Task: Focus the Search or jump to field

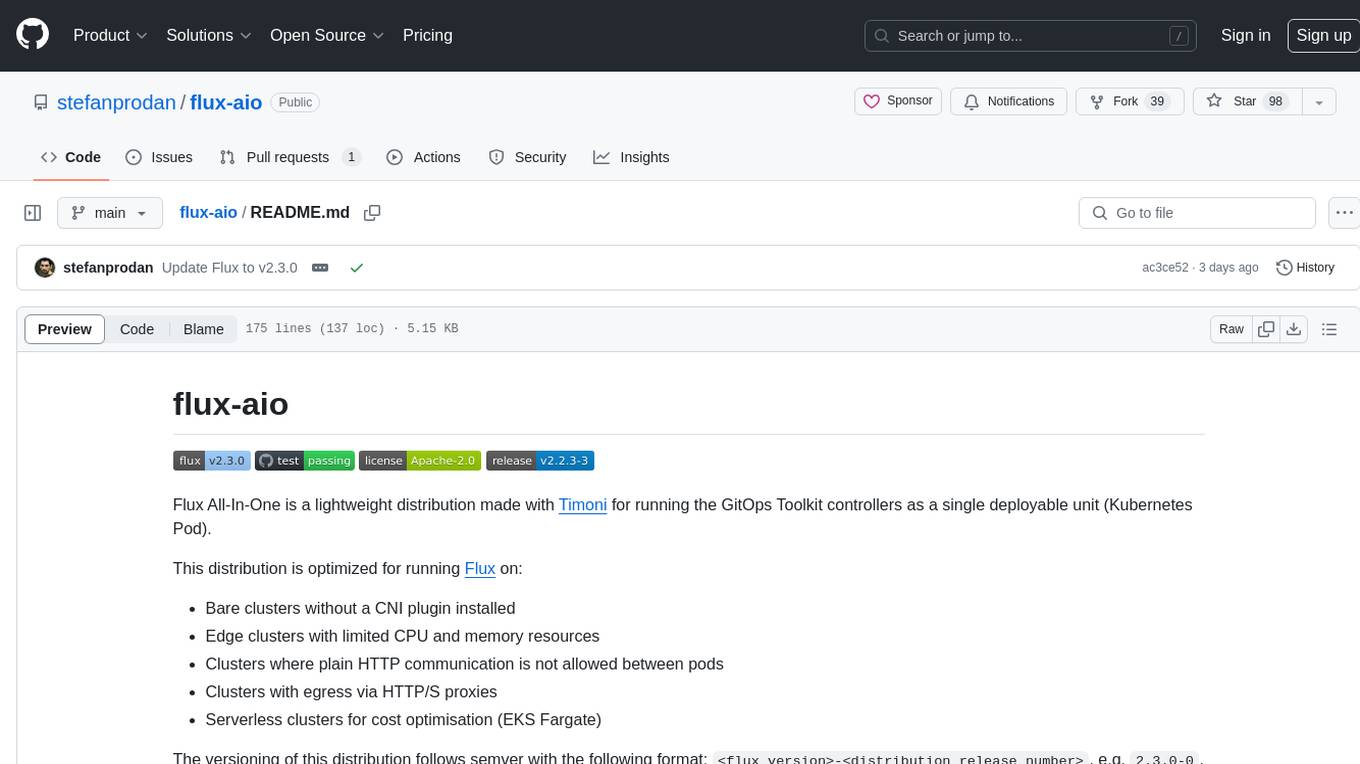Action: pyautogui.click(x=1031, y=35)
